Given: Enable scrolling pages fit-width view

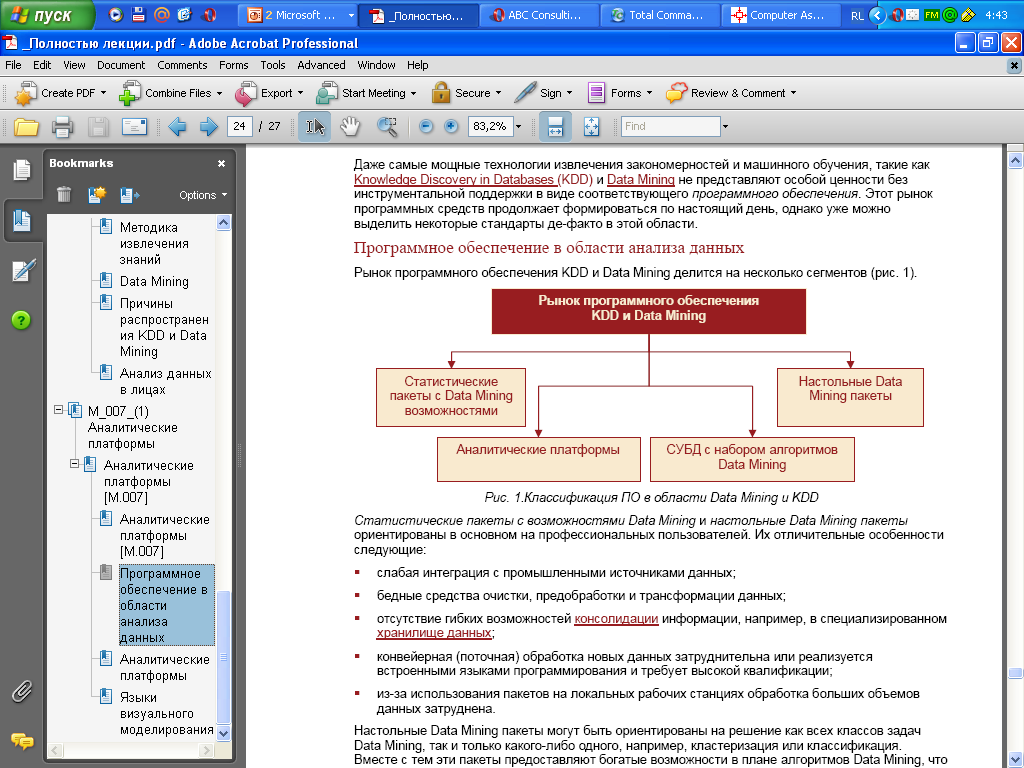Looking at the screenshot, I should tap(555, 126).
